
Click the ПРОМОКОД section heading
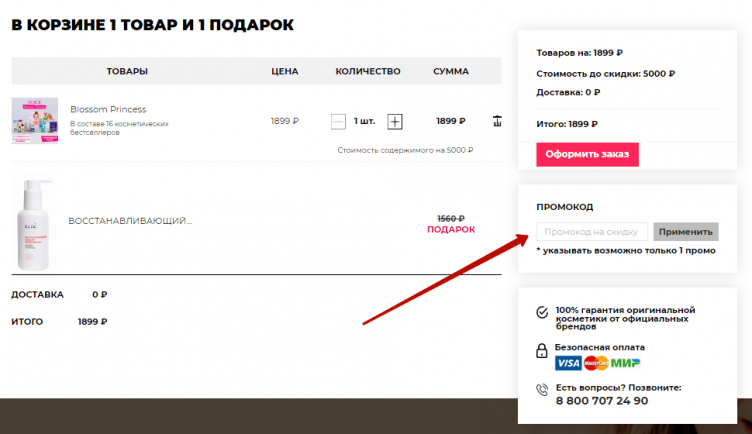click(564, 207)
